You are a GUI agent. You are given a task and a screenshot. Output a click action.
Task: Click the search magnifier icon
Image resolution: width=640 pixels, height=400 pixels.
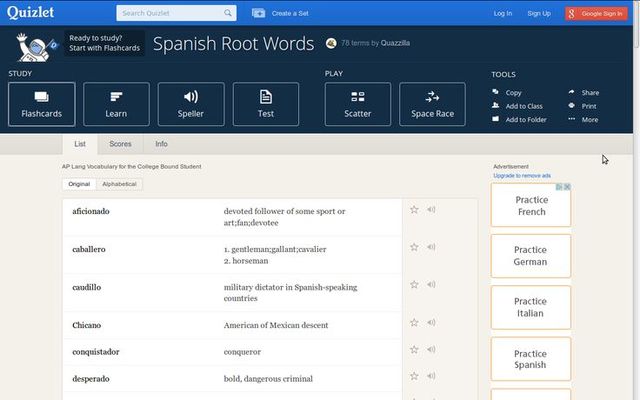point(228,13)
